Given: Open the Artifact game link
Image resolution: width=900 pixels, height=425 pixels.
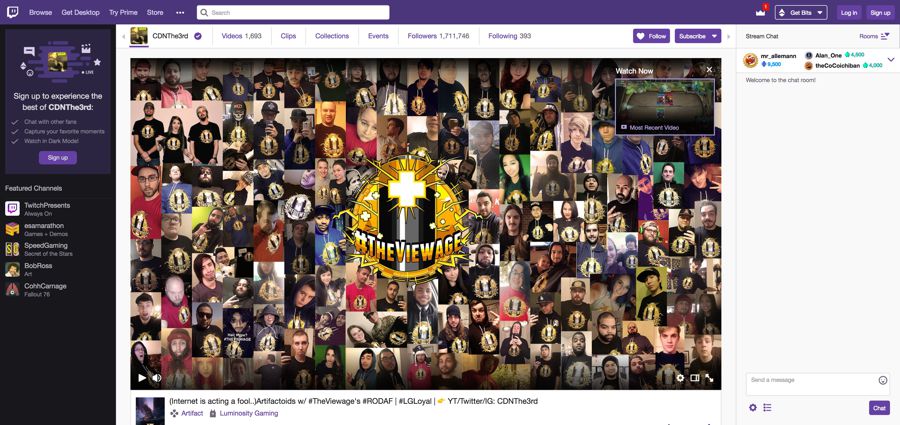Looking at the screenshot, I should 192,413.
